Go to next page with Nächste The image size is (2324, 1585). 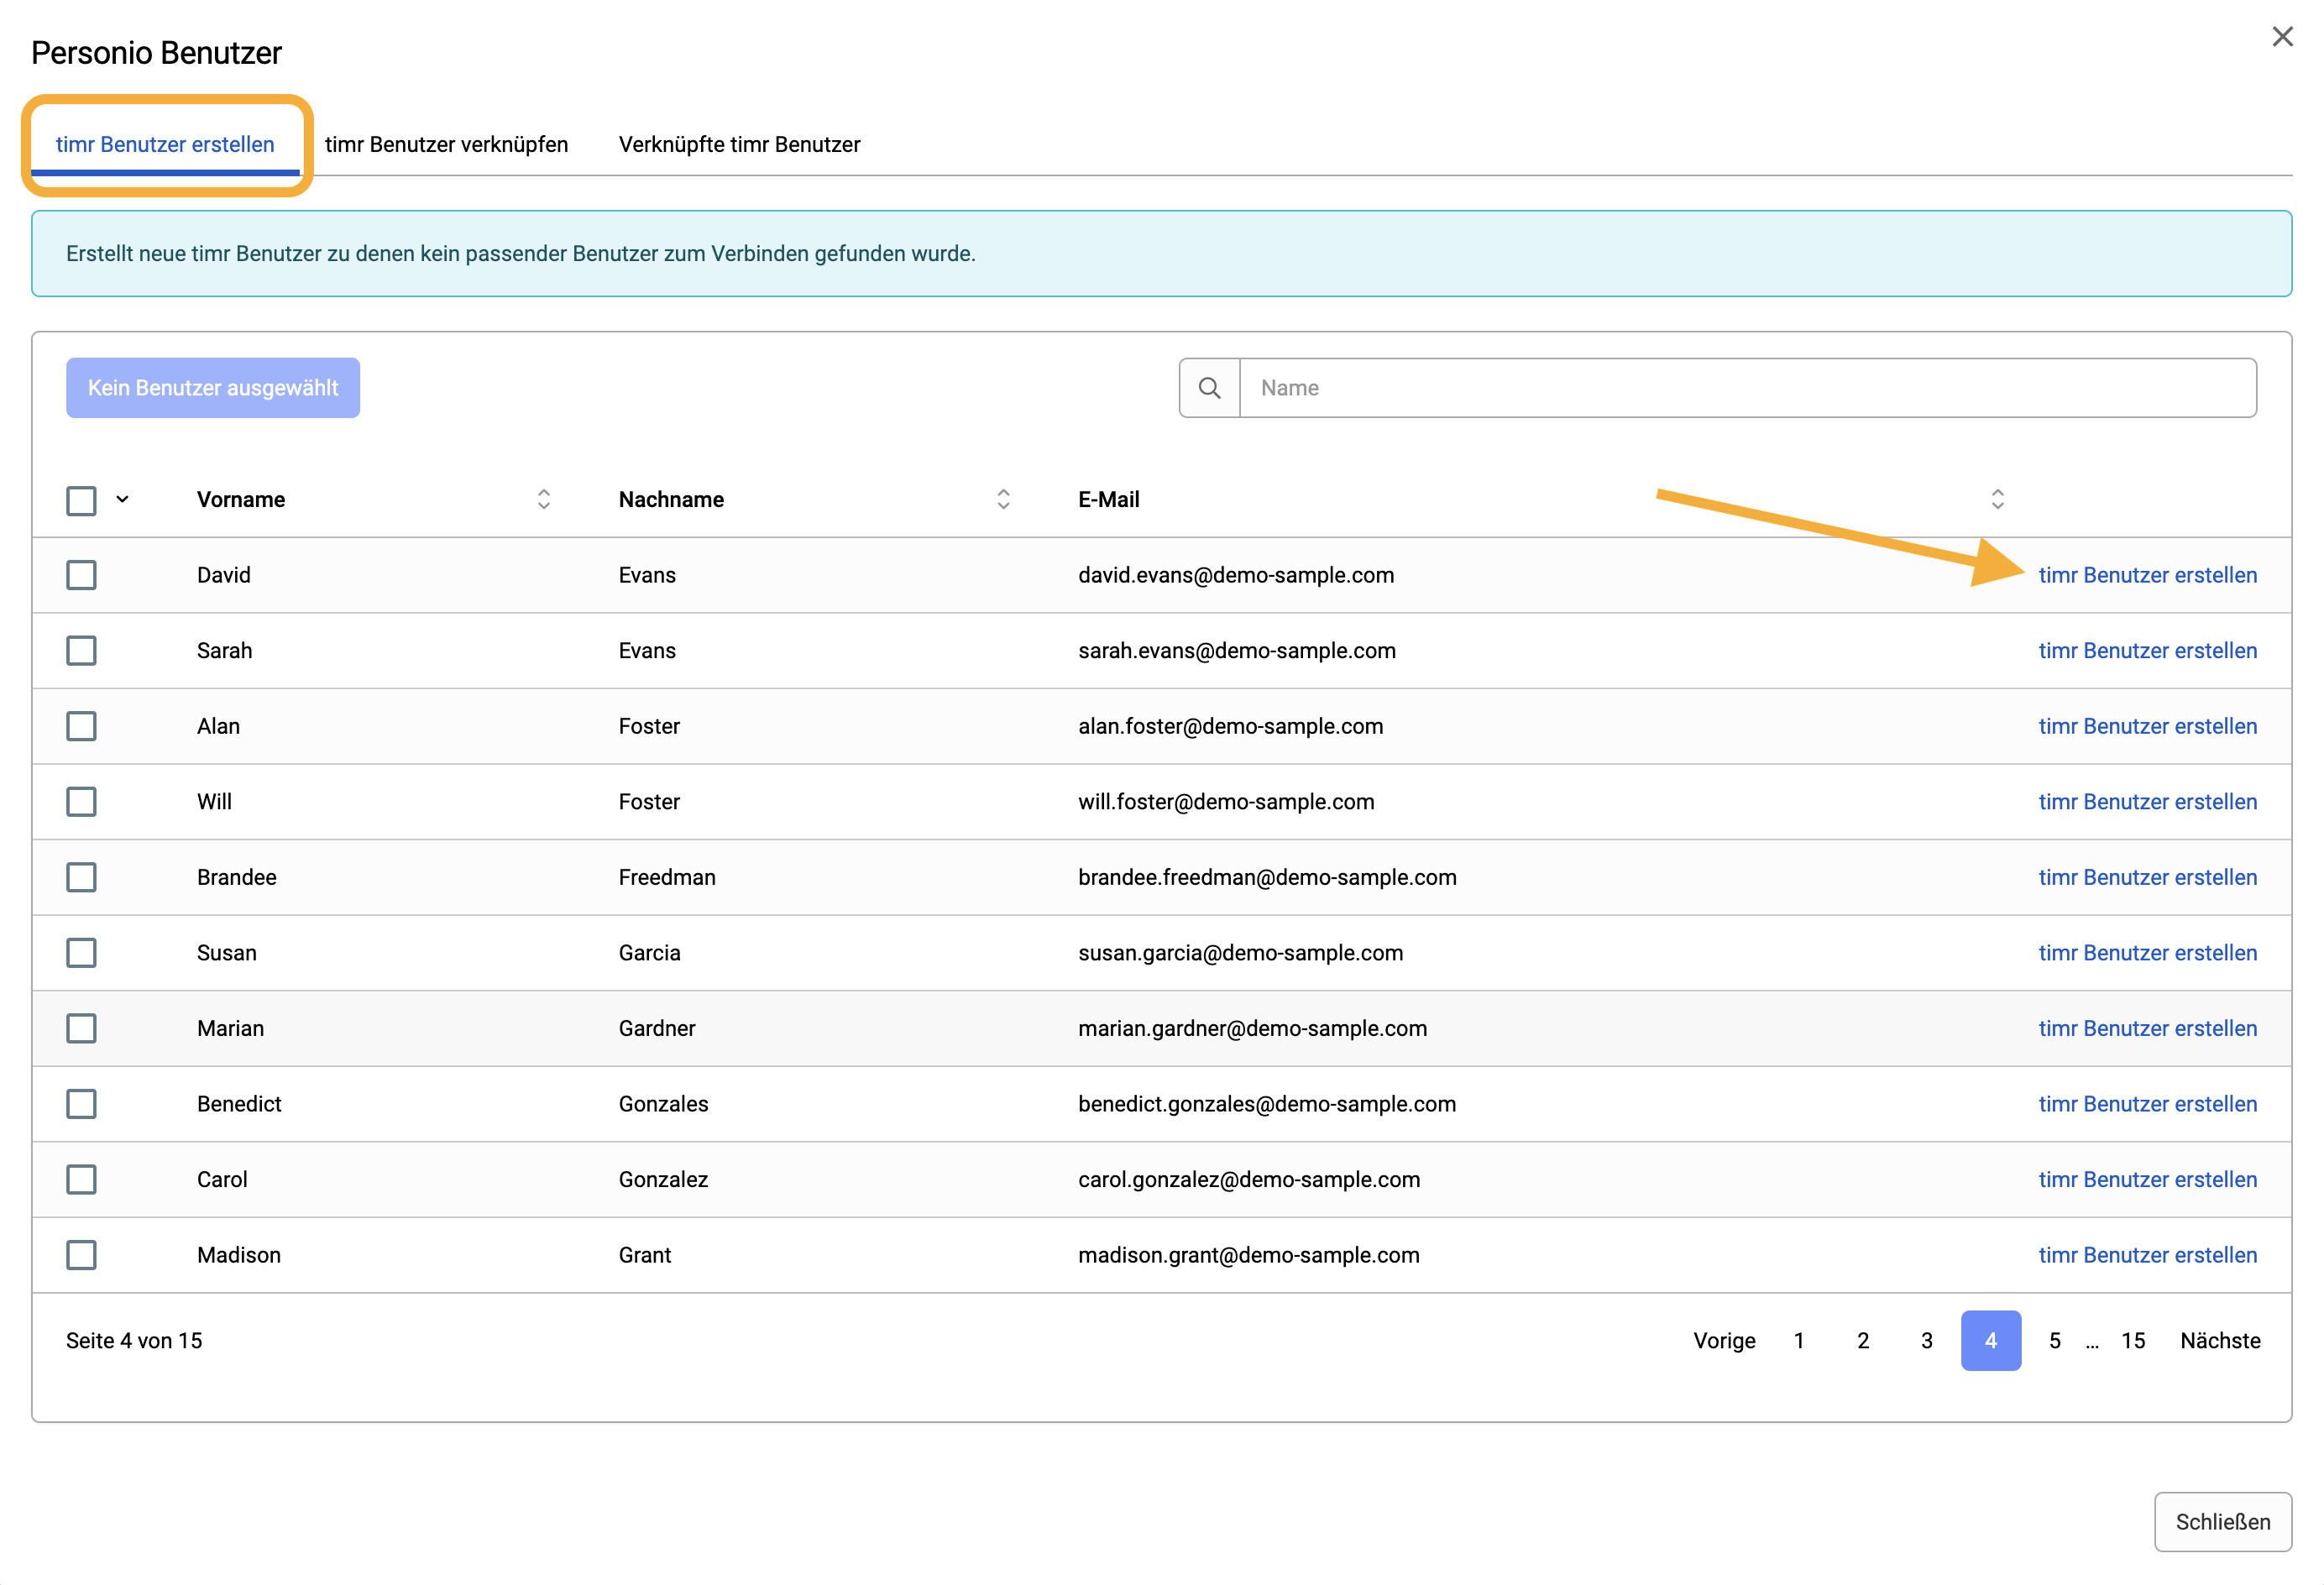[2220, 1341]
